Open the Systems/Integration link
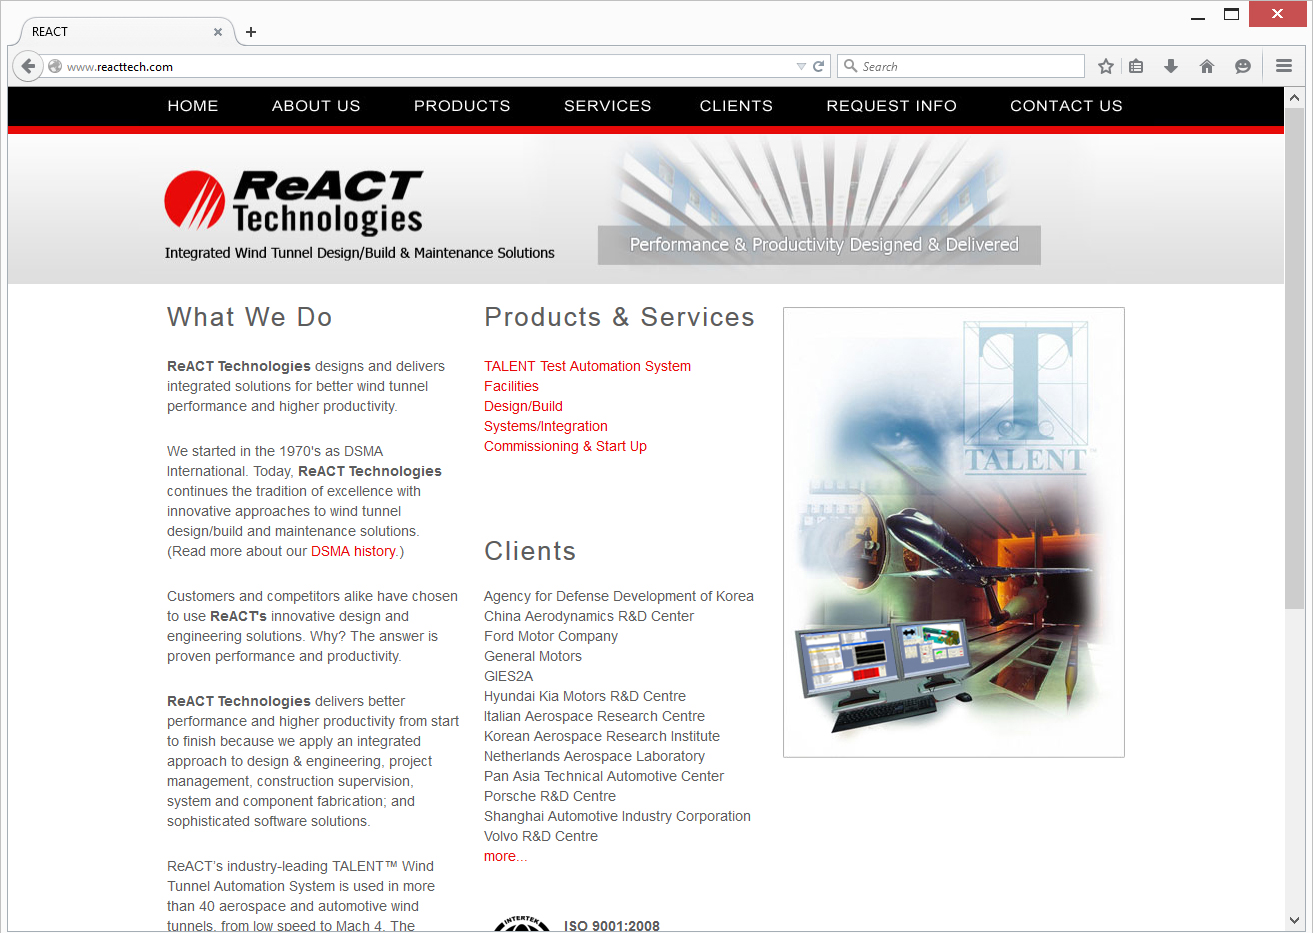This screenshot has width=1313, height=933. [x=546, y=426]
